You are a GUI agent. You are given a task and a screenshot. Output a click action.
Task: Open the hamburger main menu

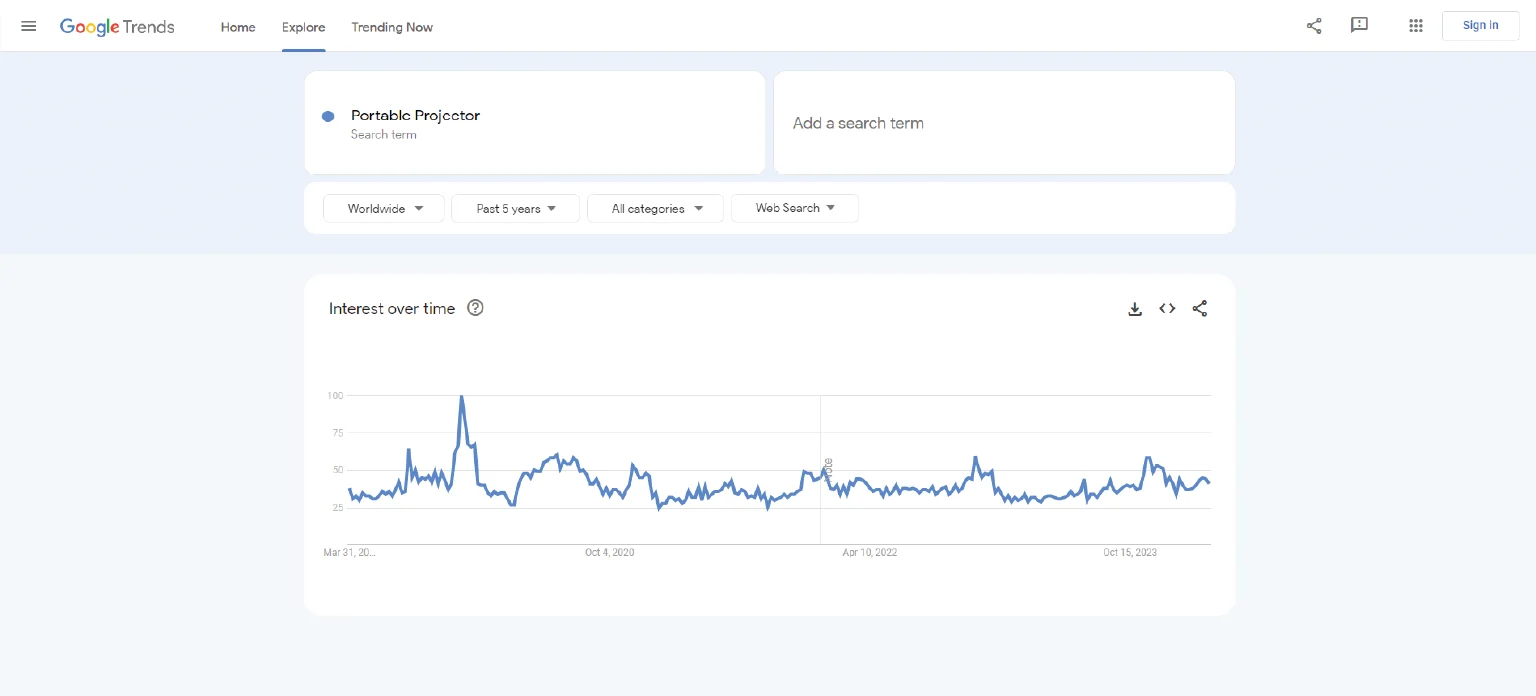(29, 26)
